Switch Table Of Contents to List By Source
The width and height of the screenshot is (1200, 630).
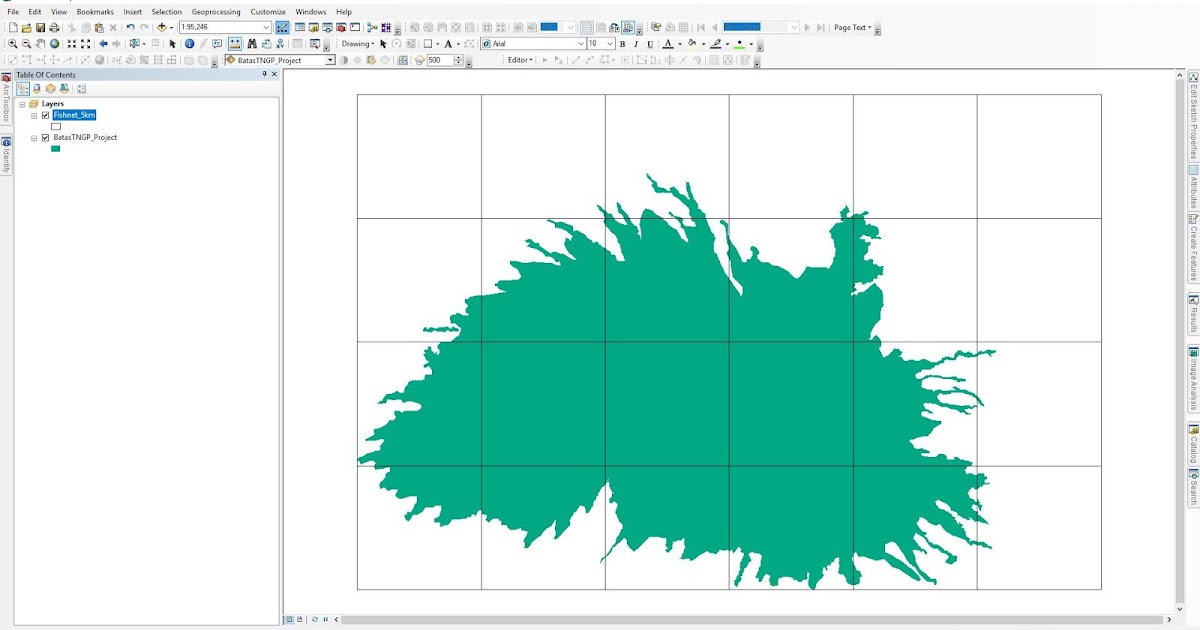point(36,88)
